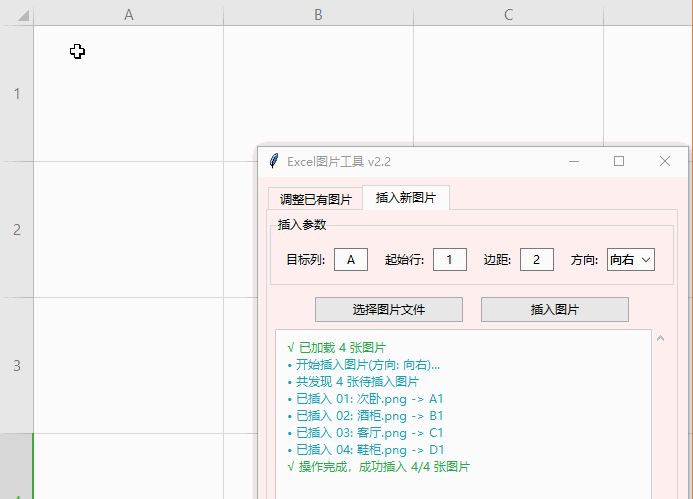Select the 插入新图片 tab

(x=406, y=197)
